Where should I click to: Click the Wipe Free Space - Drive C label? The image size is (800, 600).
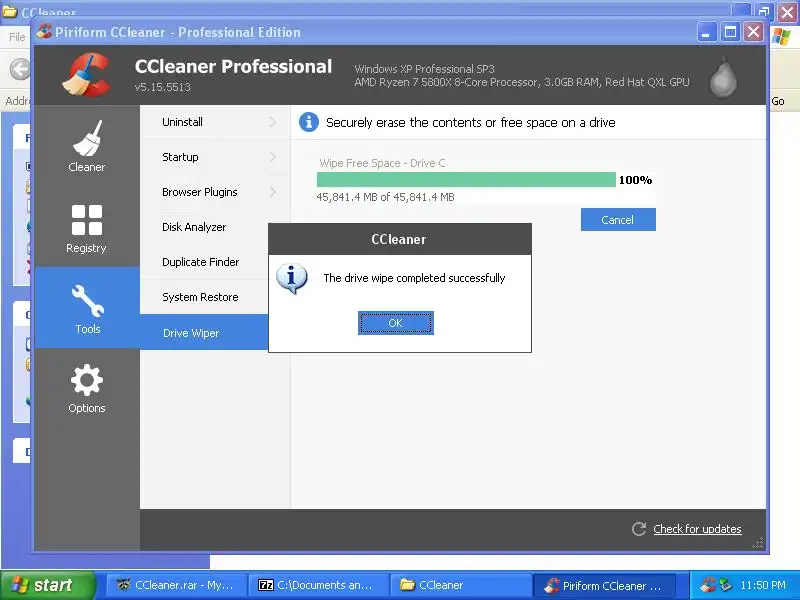click(382, 163)
